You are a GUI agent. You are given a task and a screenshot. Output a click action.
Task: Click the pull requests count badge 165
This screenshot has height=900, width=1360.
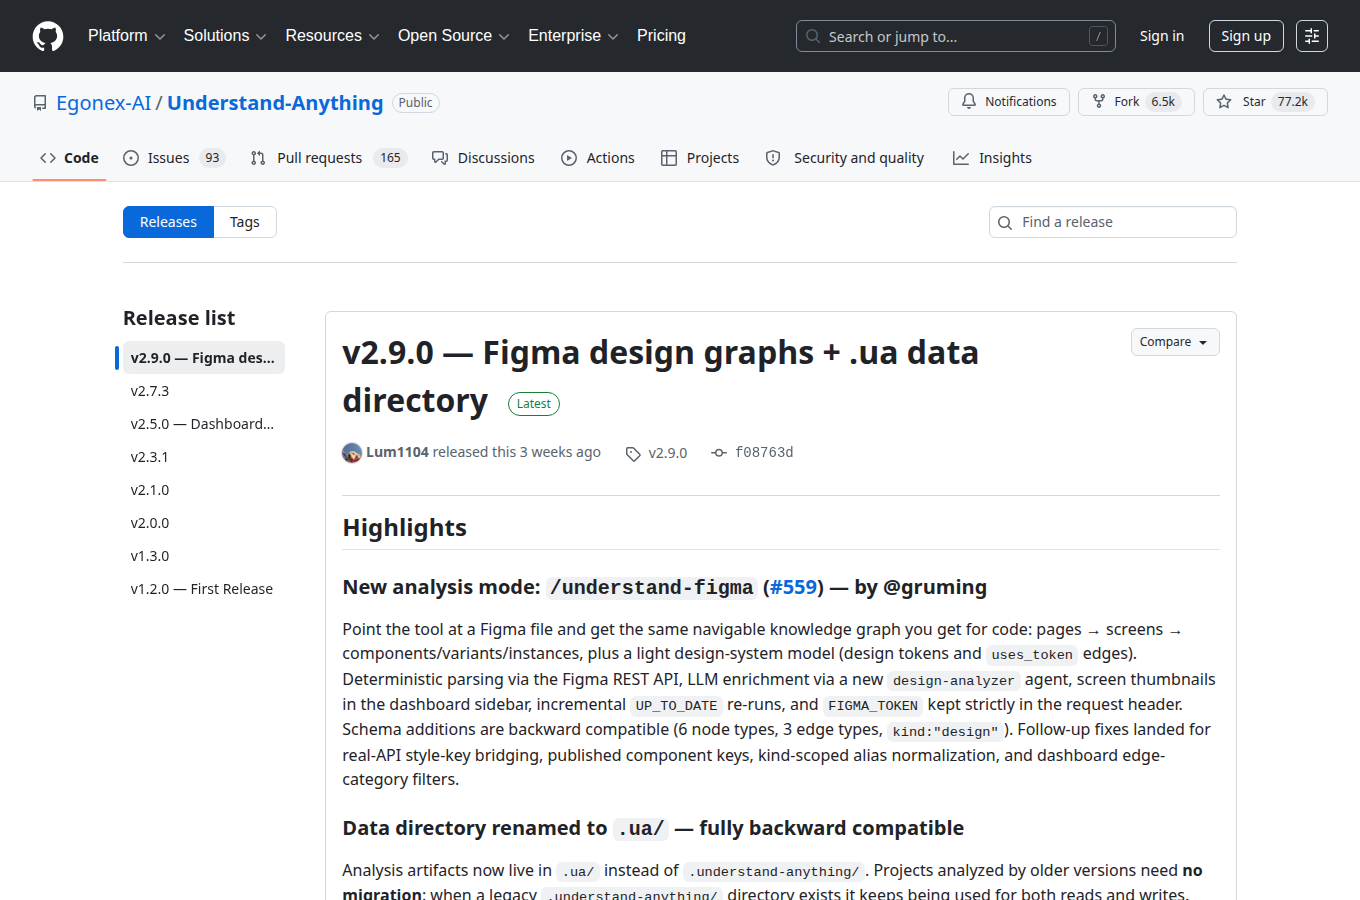coord(390,158)
